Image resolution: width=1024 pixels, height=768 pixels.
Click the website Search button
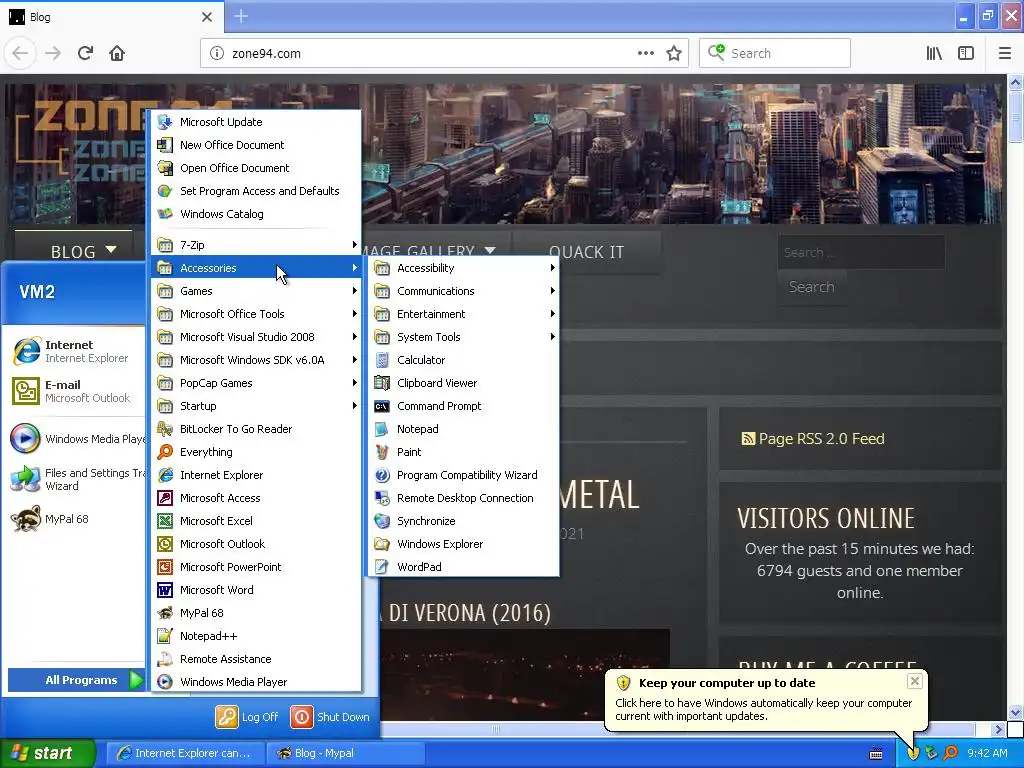click(x=811, y=287)
